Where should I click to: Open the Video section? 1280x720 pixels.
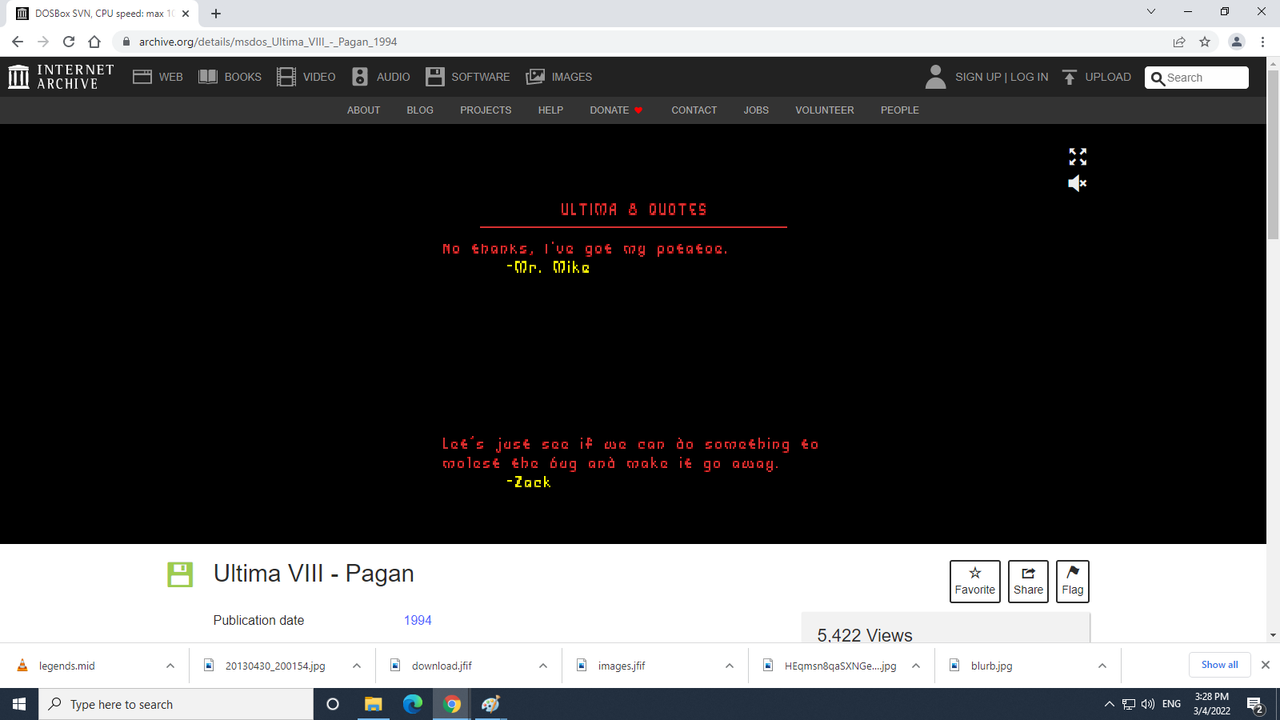coord(306,77)
